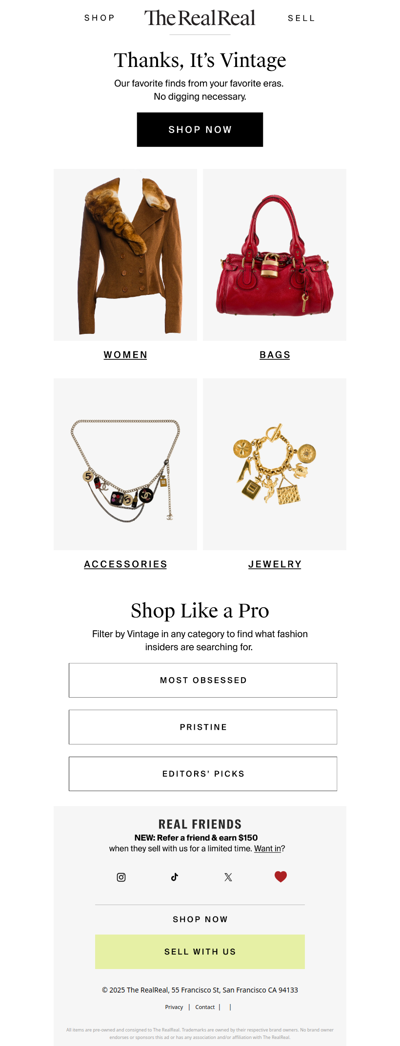Select the MOST OBSESSED button
Viewport: 400px width, 1046px height.
click(203, 680)
